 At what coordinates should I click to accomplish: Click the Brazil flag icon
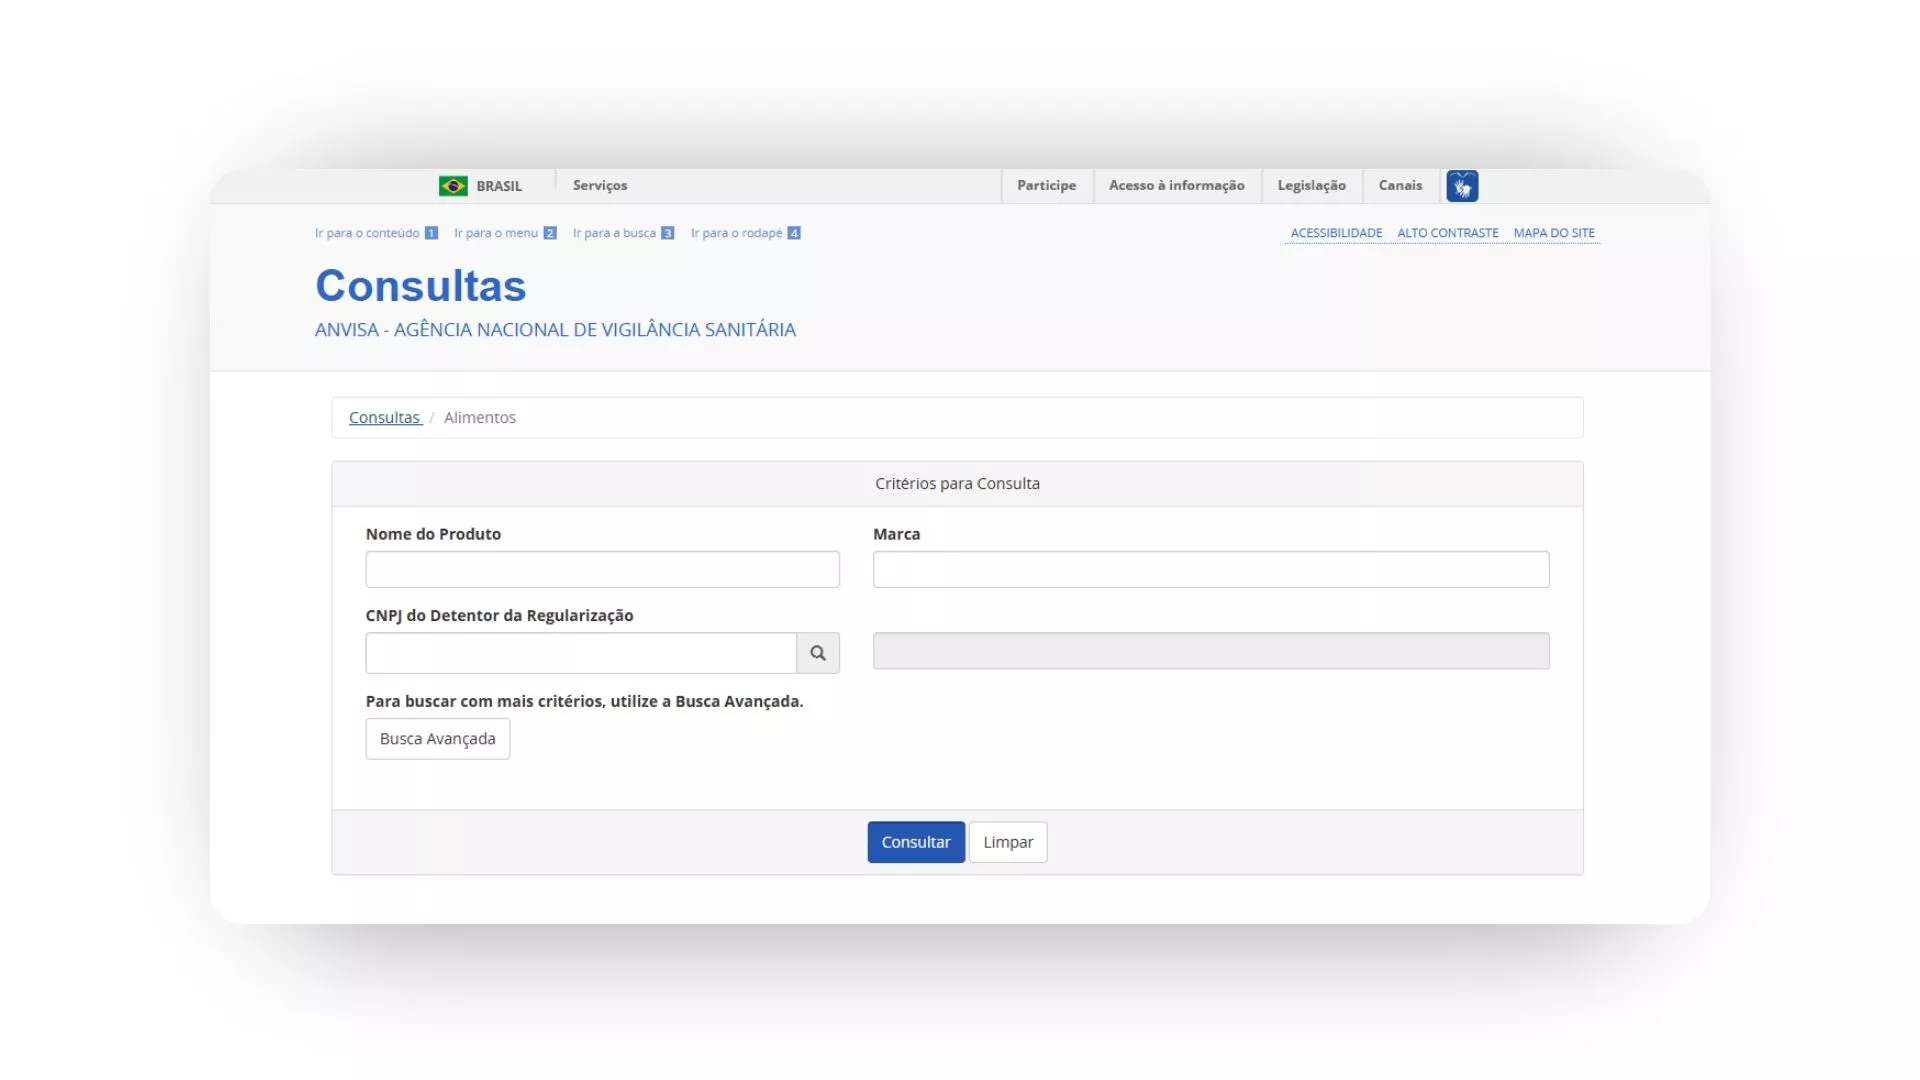pos(453,186)
